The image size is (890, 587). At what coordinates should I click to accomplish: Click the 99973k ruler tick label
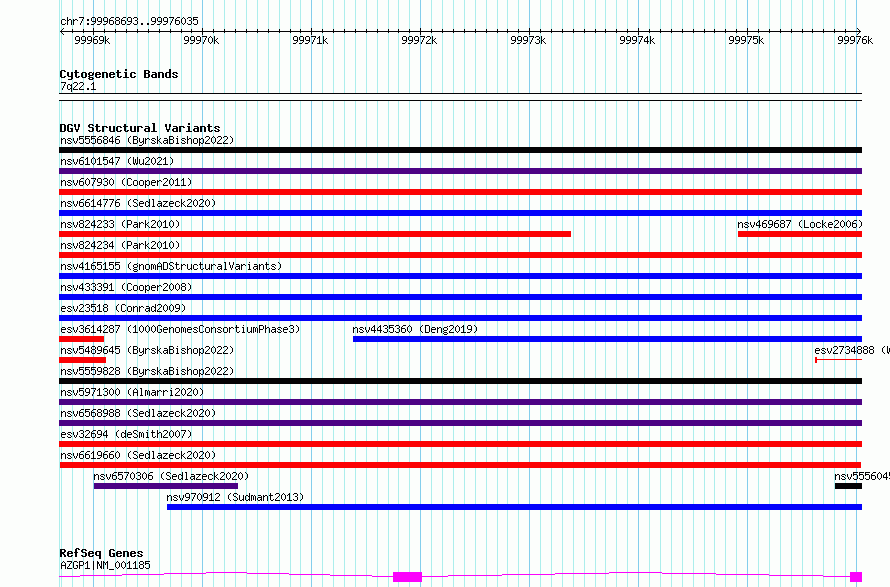pyautogui.click(x=528, y=40)
